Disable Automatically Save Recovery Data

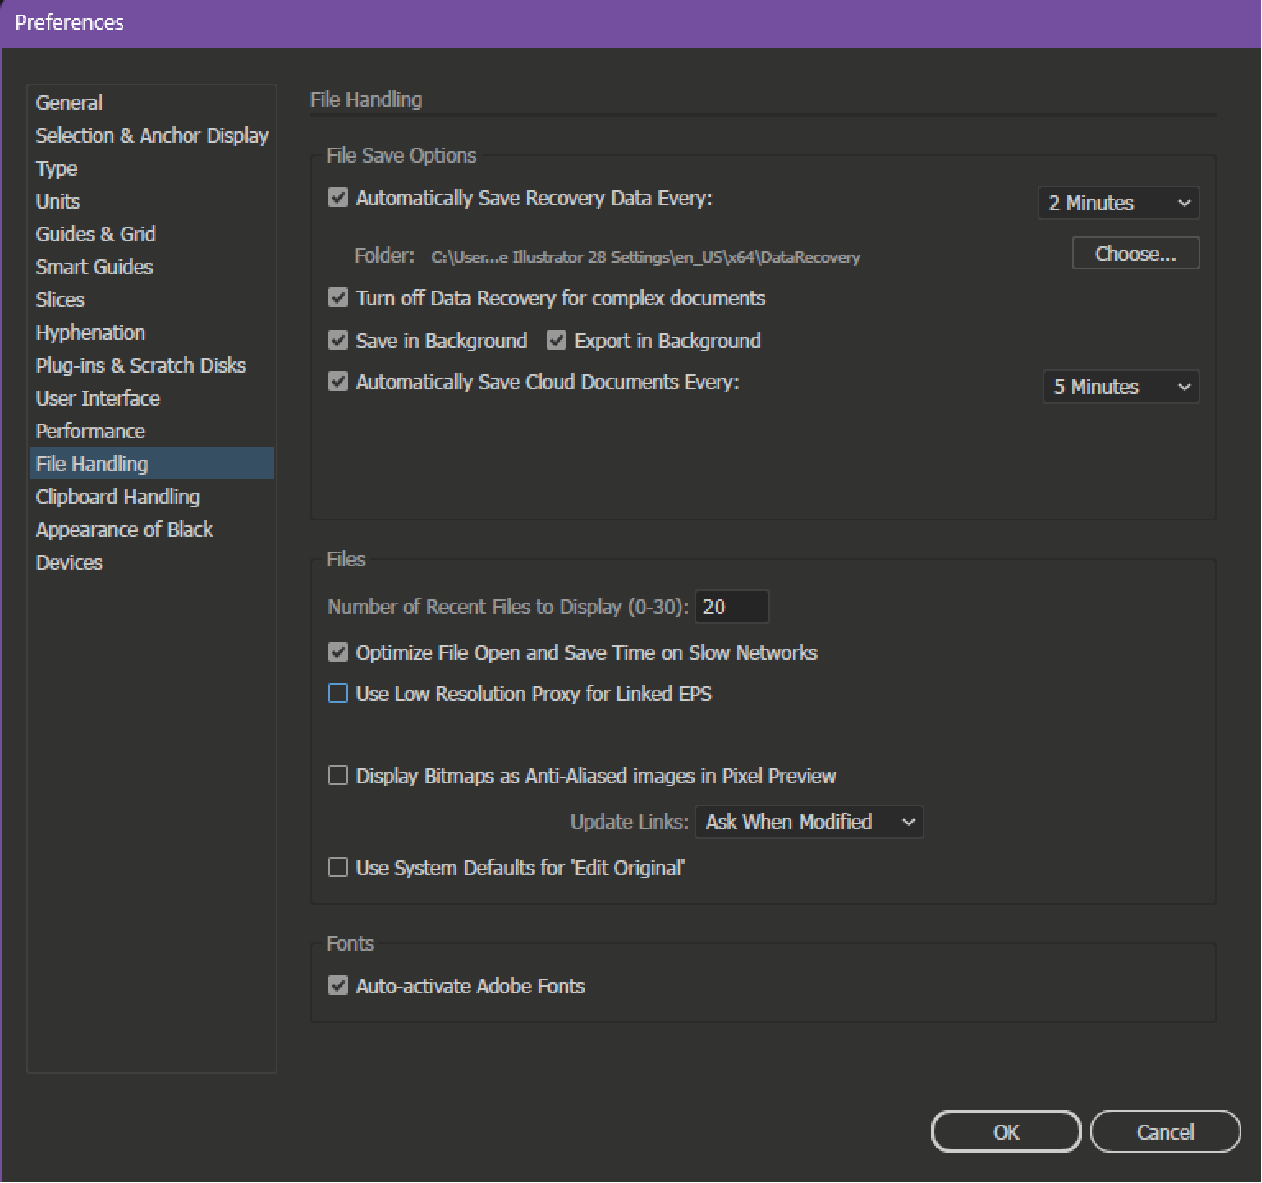pos(337,198)
